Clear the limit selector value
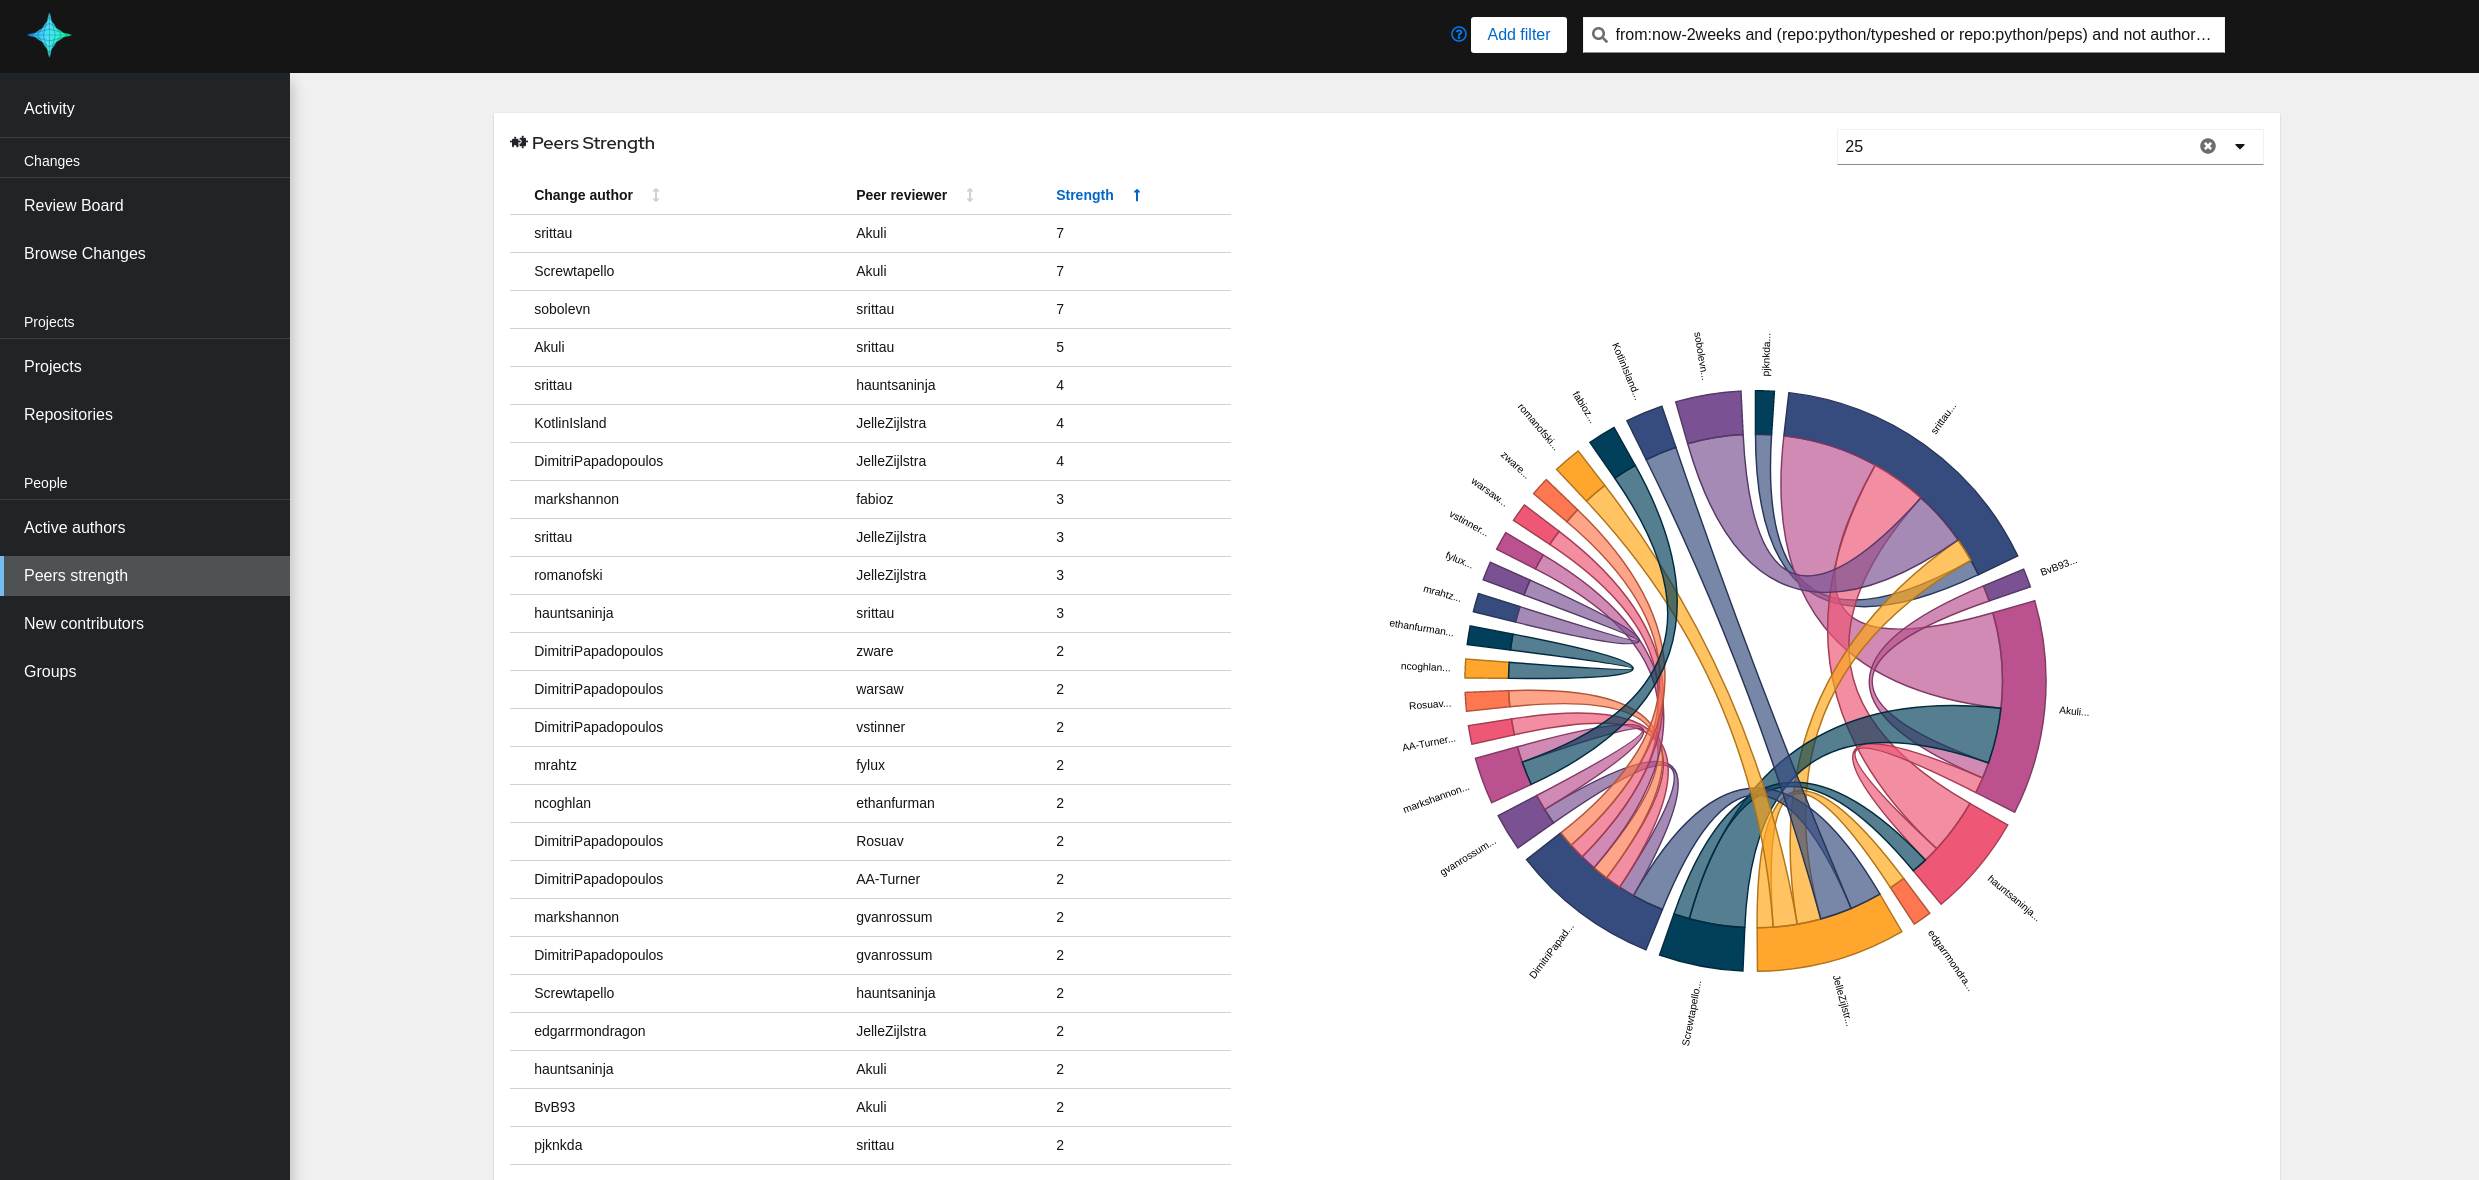 coord(2207,146)
